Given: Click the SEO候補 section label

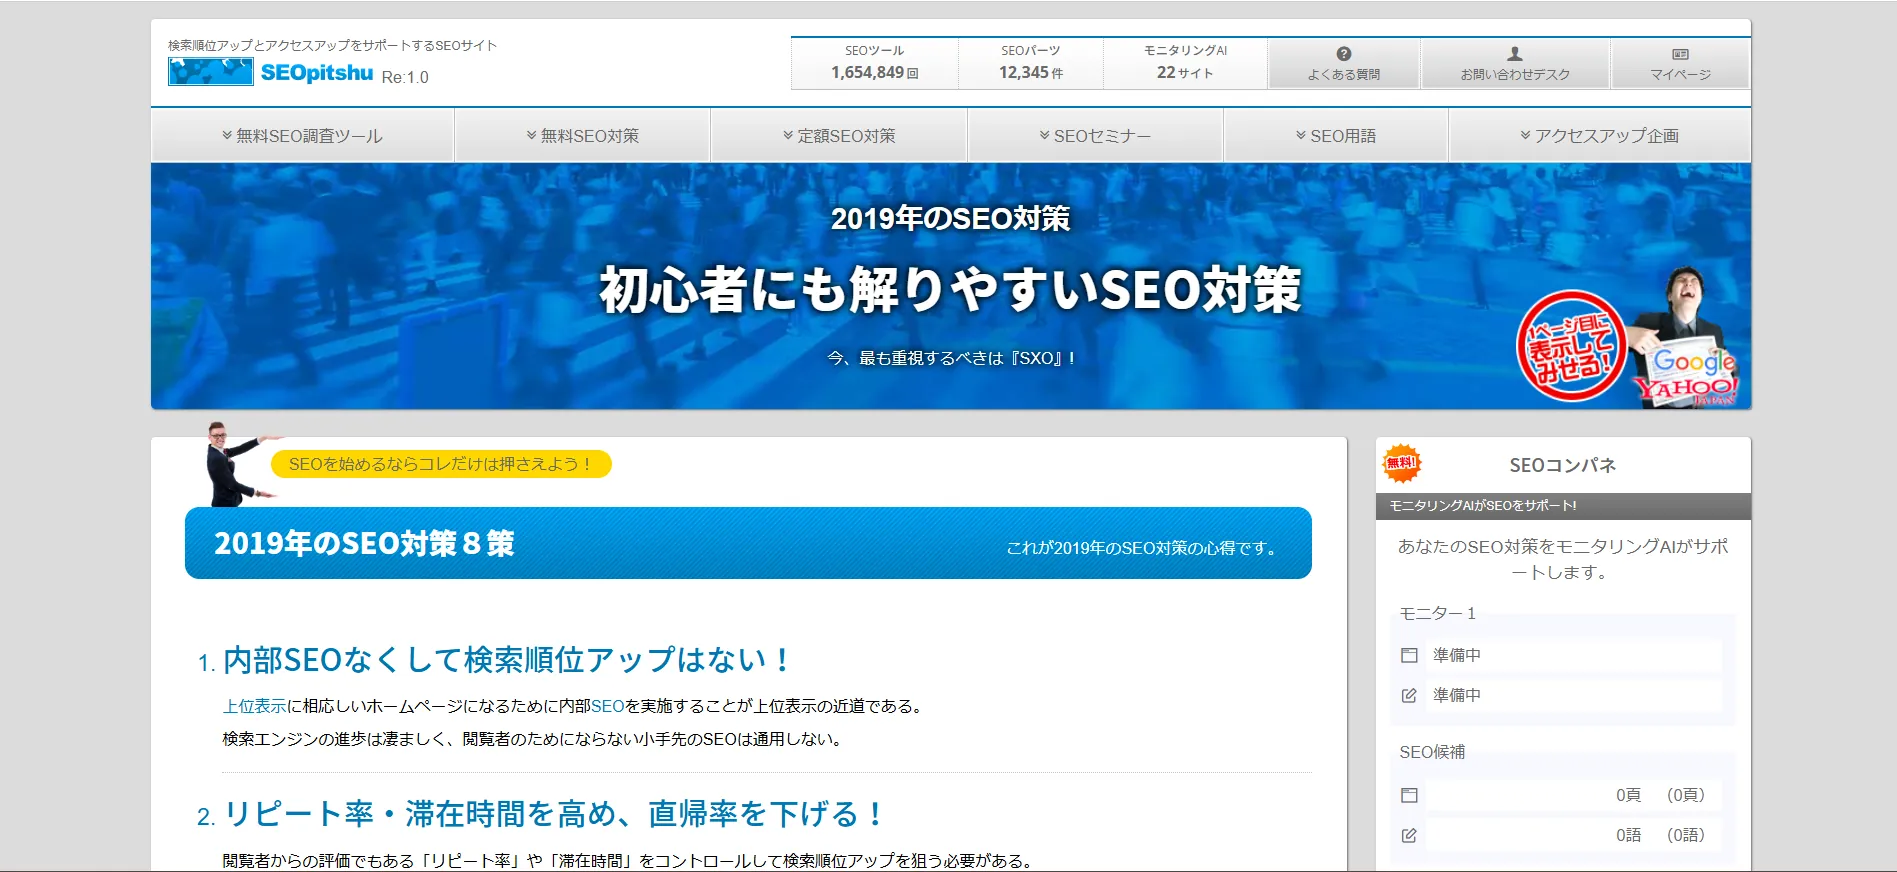Looking at the screenshot, I should pos(1432,752).
